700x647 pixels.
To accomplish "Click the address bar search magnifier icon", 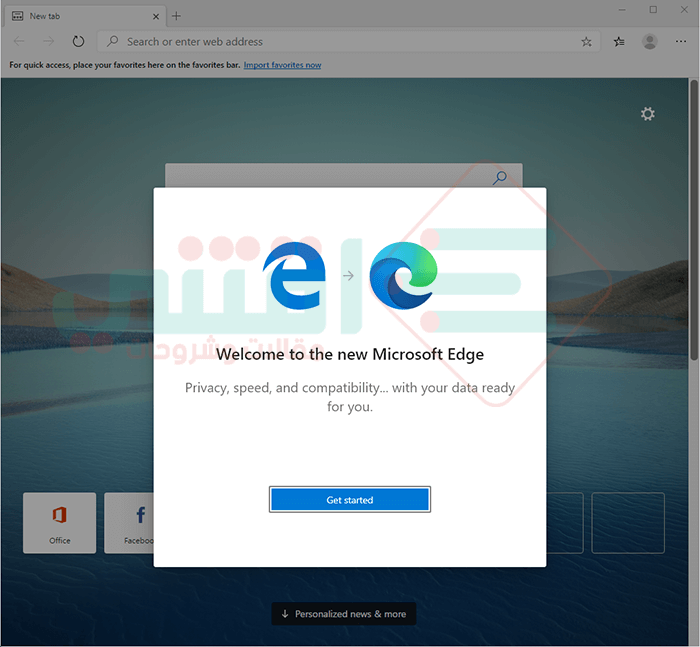I will coord(112,42).
